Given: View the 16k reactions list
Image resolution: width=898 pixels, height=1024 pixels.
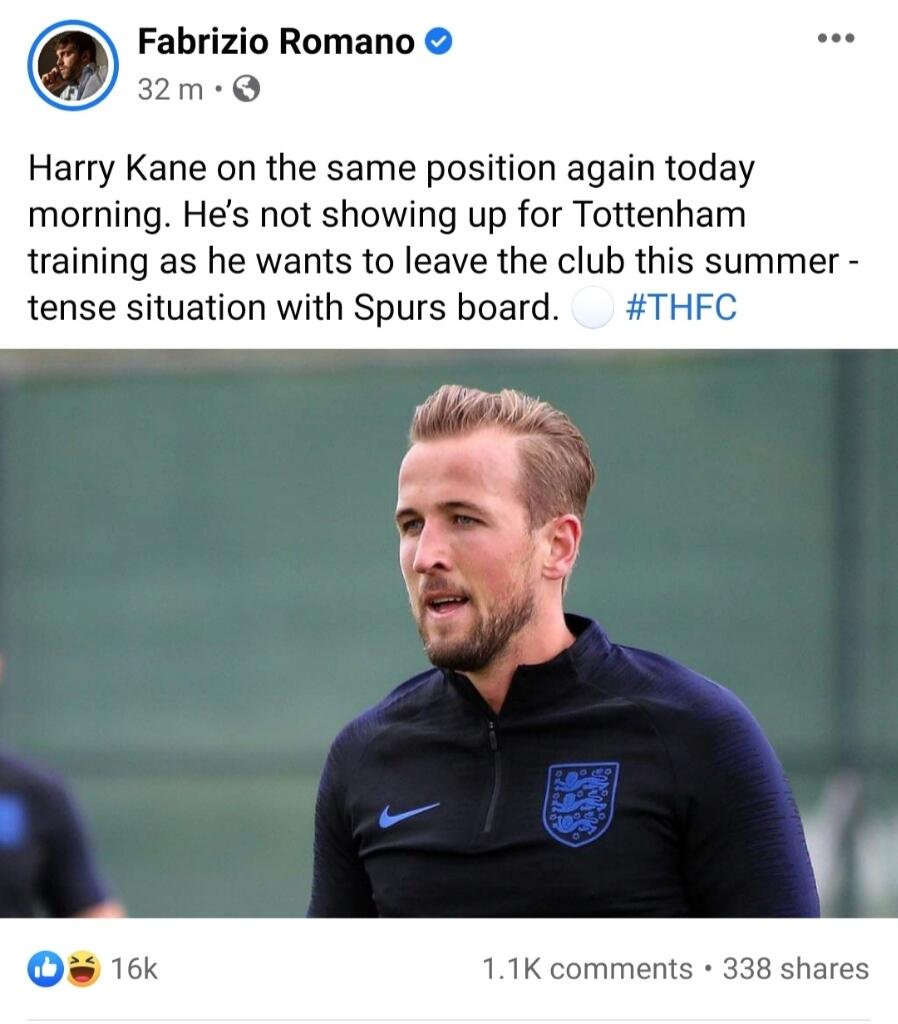Looking at the screenshot, I should [134, 968].
